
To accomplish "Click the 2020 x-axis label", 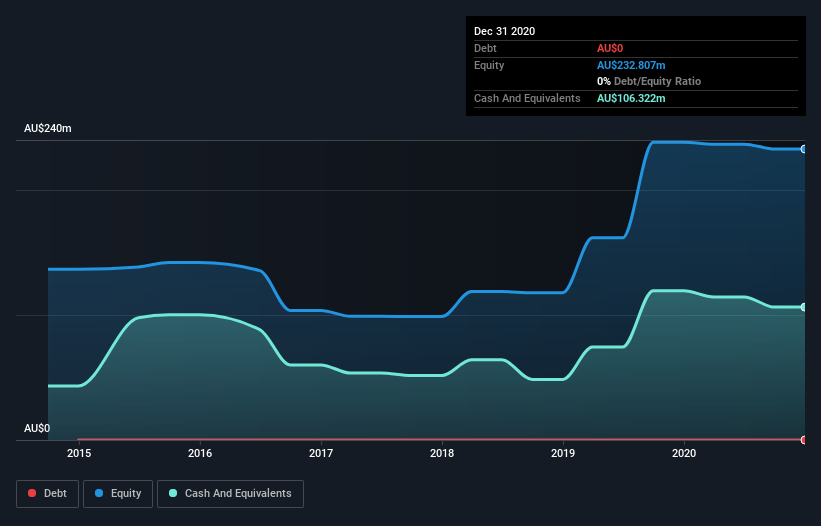I will pyautogui.click(x=684, y=453).
